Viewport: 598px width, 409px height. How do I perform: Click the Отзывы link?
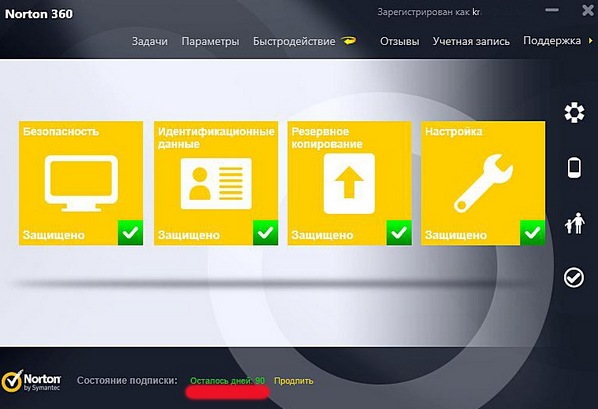[399, 41]
